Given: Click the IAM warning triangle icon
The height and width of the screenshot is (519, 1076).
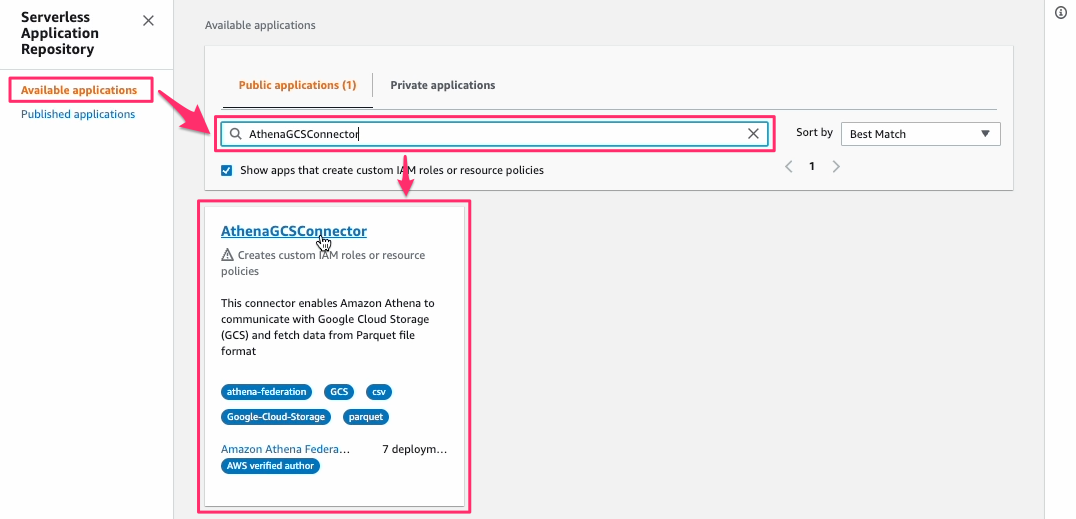Looking at the screenshot, I should tap(227, 255).
